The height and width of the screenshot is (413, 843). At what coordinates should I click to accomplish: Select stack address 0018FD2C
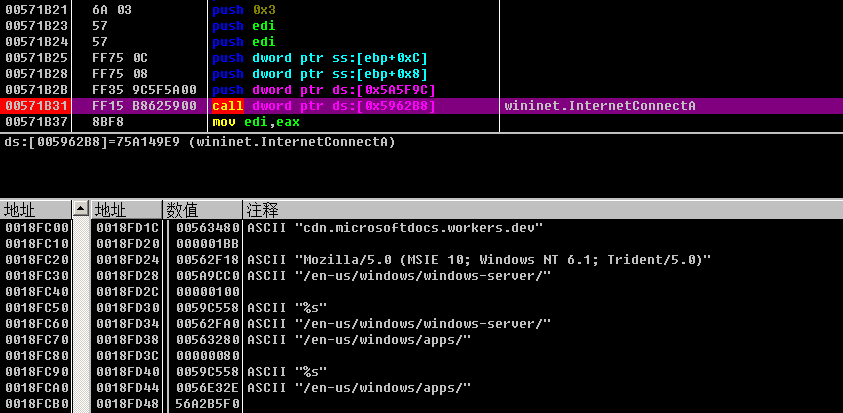click(126, 291)
